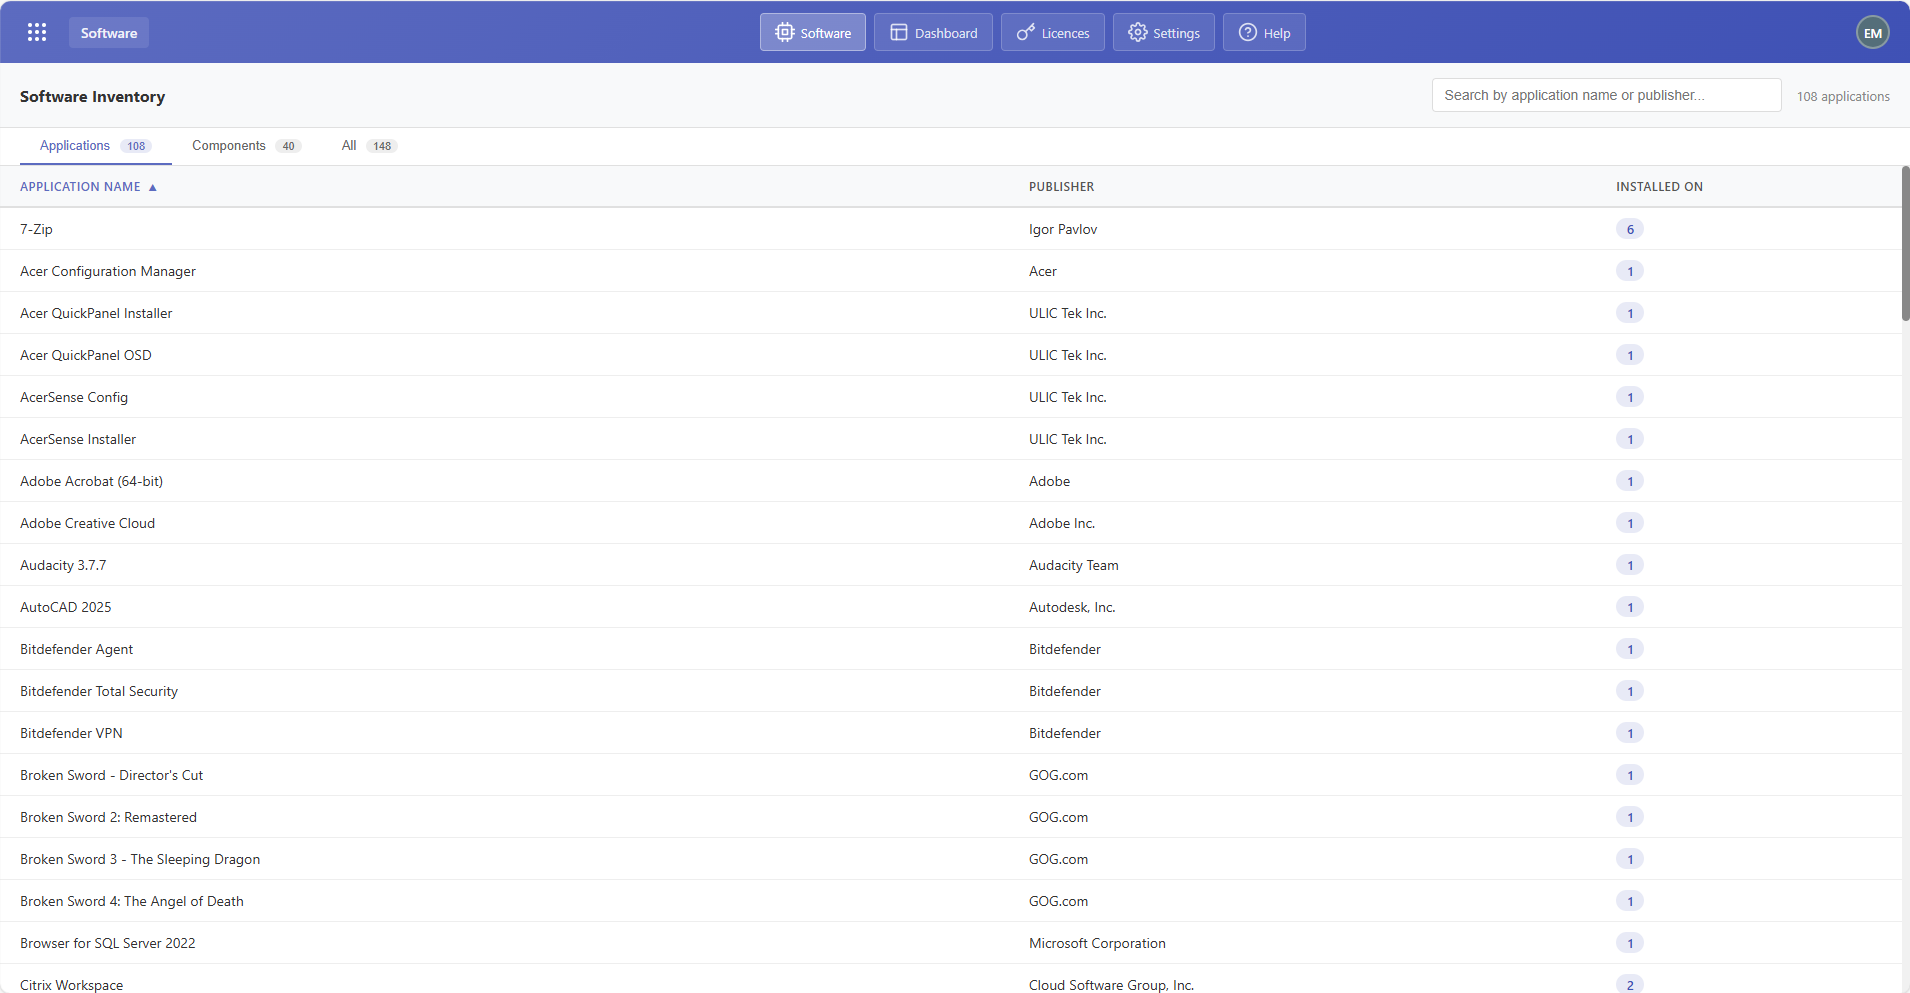The height and width of the screenshot is (993, 1910).
Task: Click the 108 applications counter
Action: pyautogui.click(x=1843, y=96)
